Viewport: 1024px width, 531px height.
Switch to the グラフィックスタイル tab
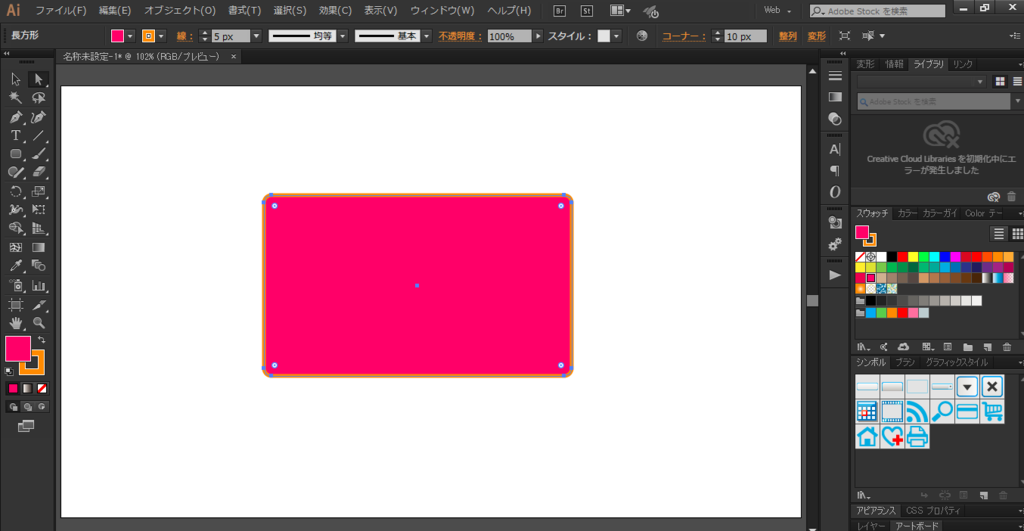(x=957, y=362)
